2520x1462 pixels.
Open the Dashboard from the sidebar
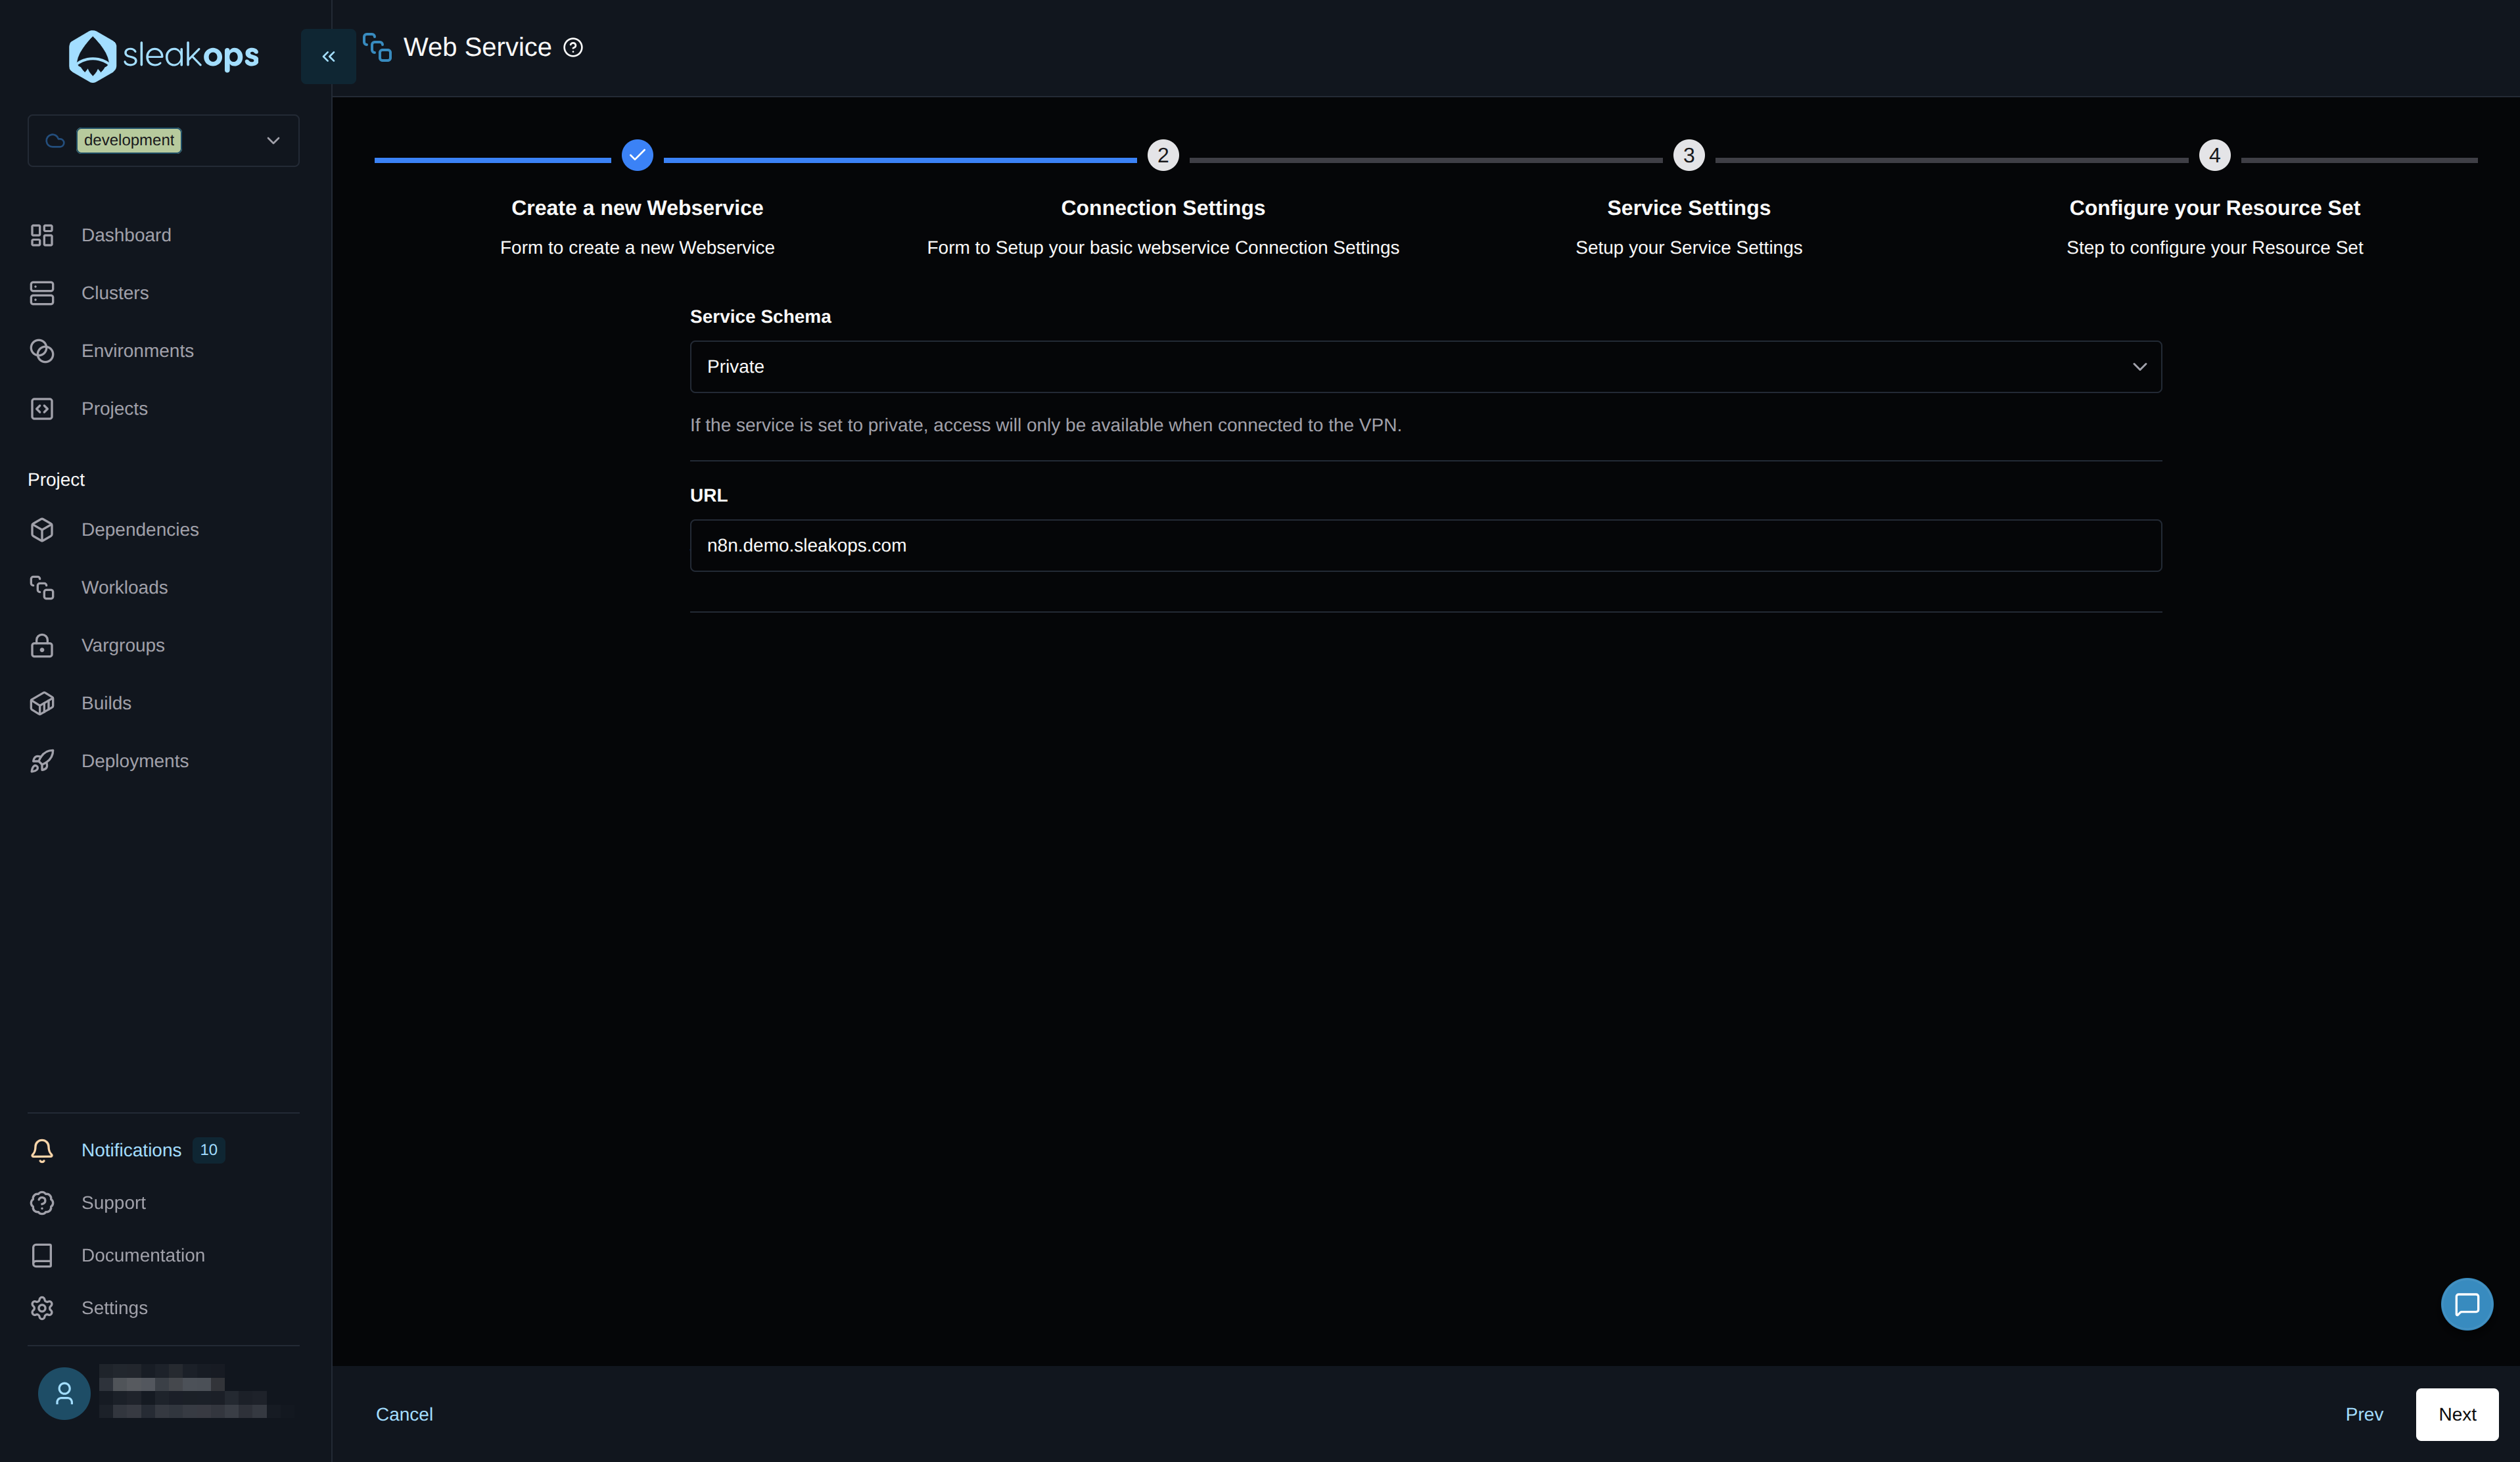[126, 235]
